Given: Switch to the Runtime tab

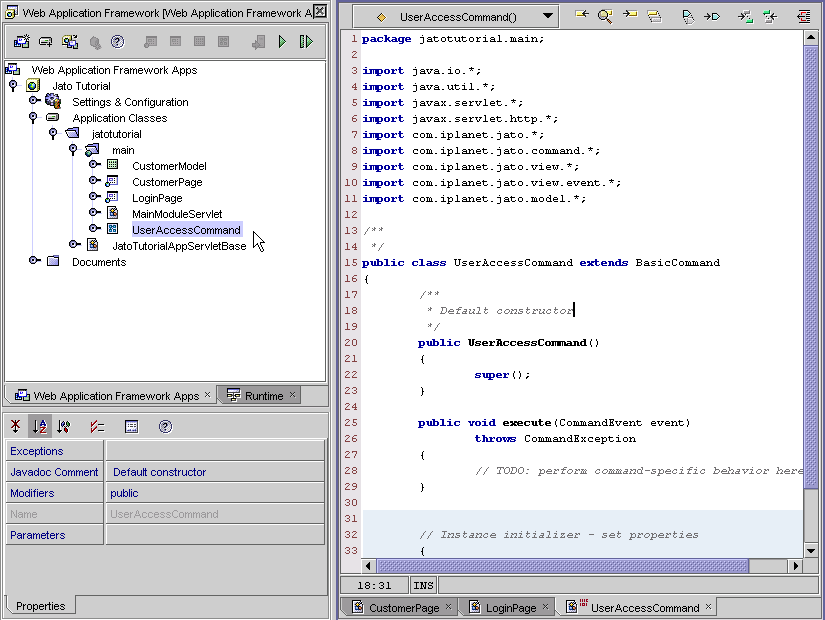Looking at the screenshot, I should (x=258, y=395).
